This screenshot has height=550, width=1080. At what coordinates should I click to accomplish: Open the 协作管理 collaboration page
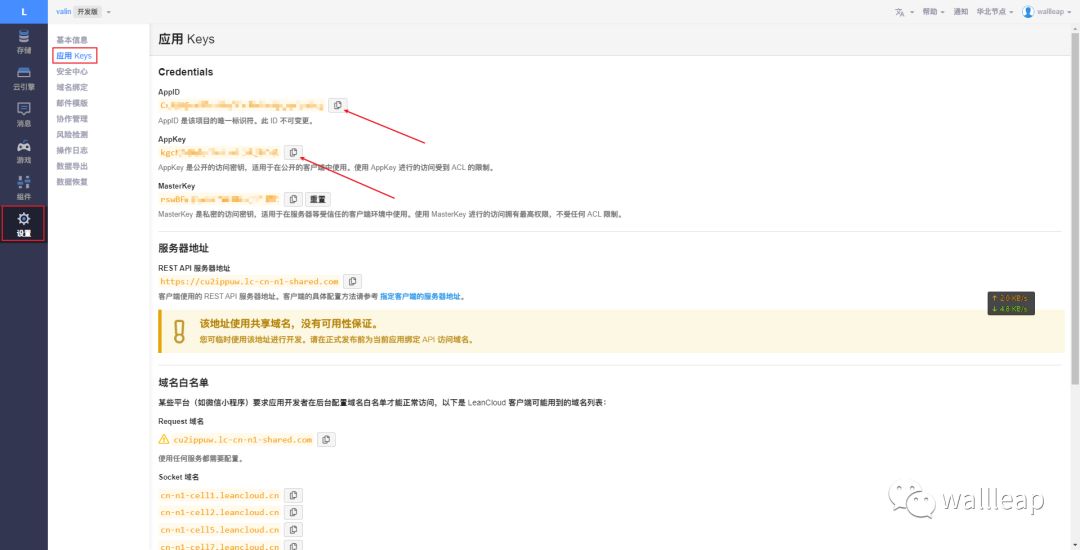coord(72,119)
